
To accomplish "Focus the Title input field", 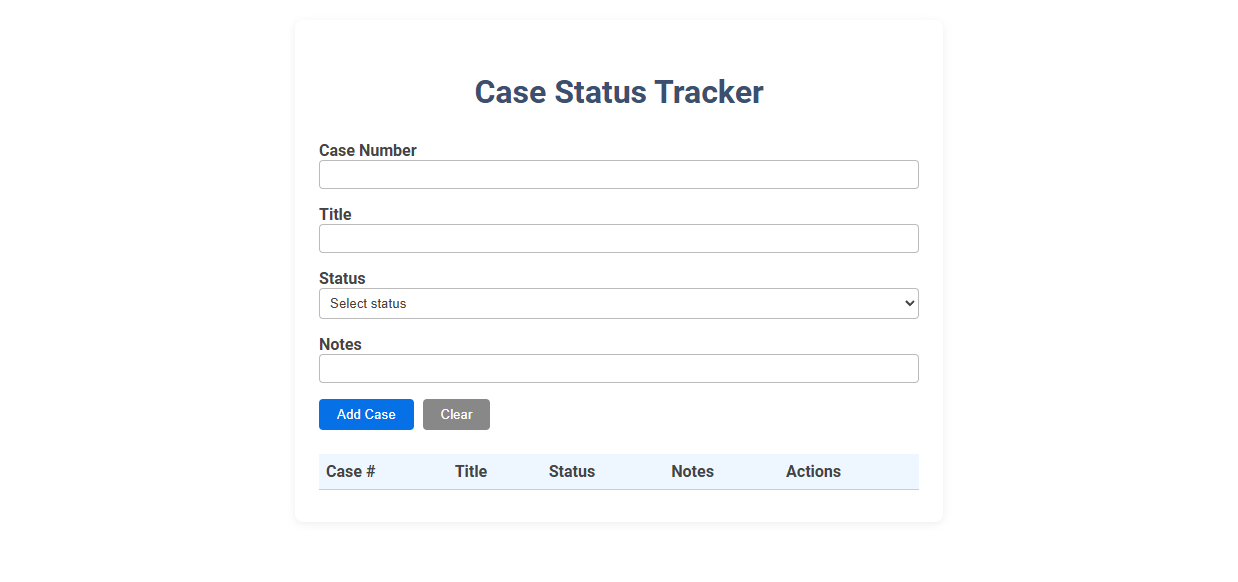I will (x=618, y=238).
